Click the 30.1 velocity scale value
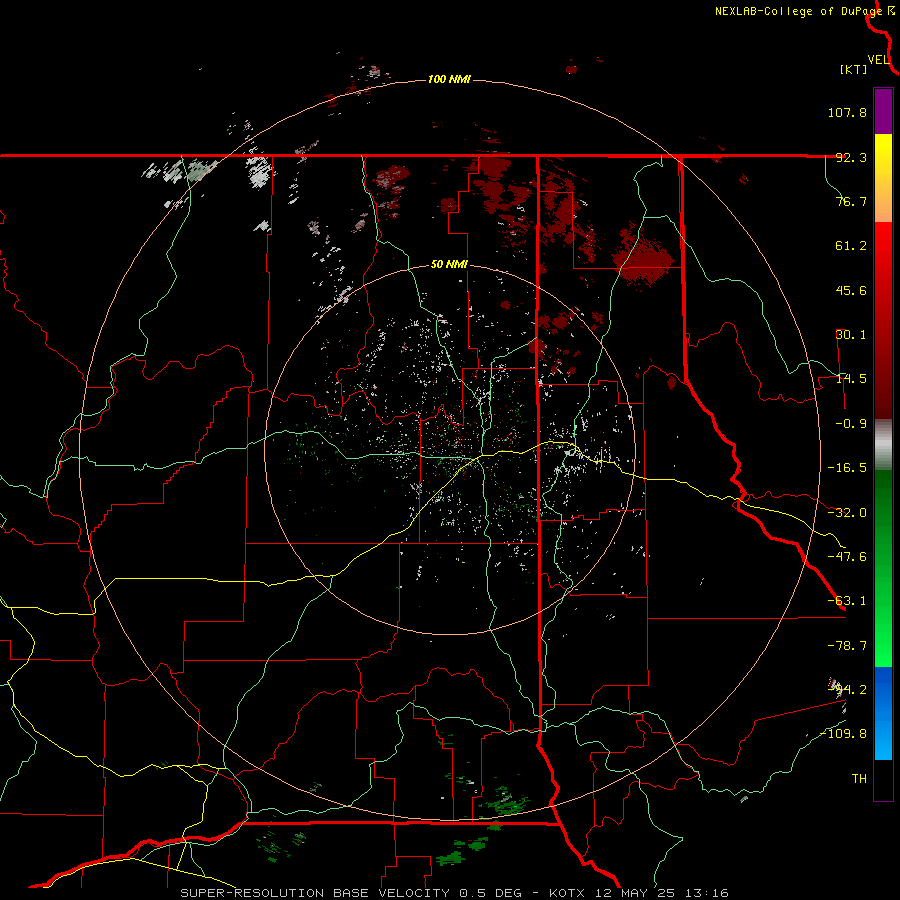 pos(851,335)
